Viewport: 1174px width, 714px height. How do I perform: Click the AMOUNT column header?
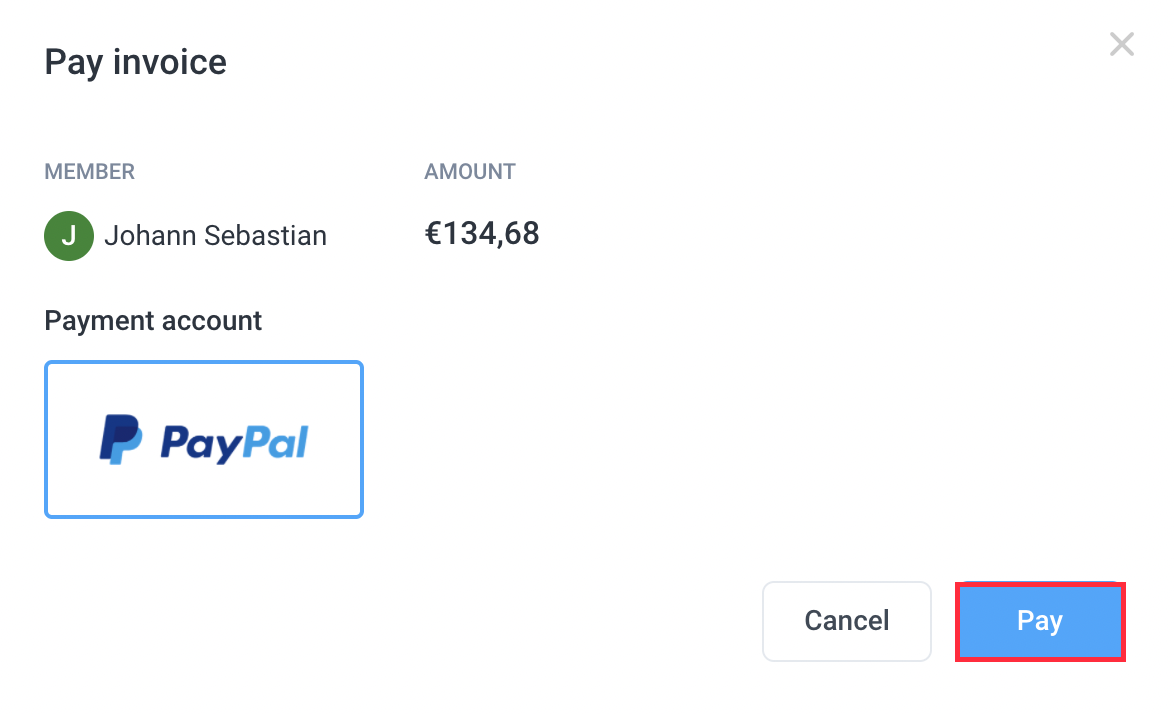(469, 171)
